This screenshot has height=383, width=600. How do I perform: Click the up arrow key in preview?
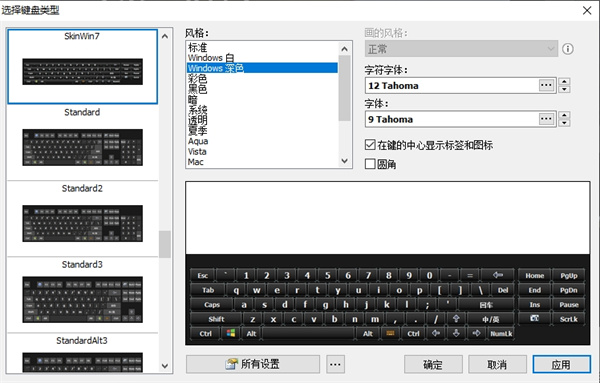pyautogui.click(x=456, y=319)
